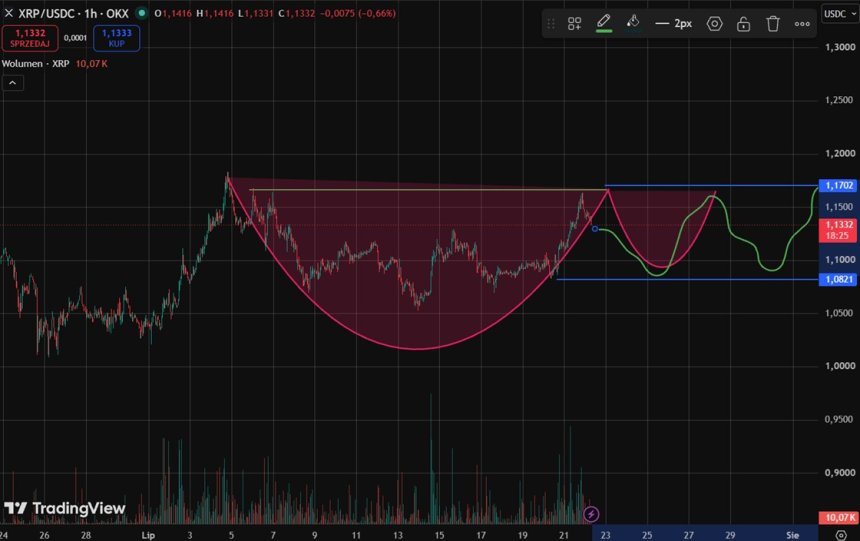Click the 0,9500 price axis value
Screen dimensions: 860x541
[x=840, y=419]
